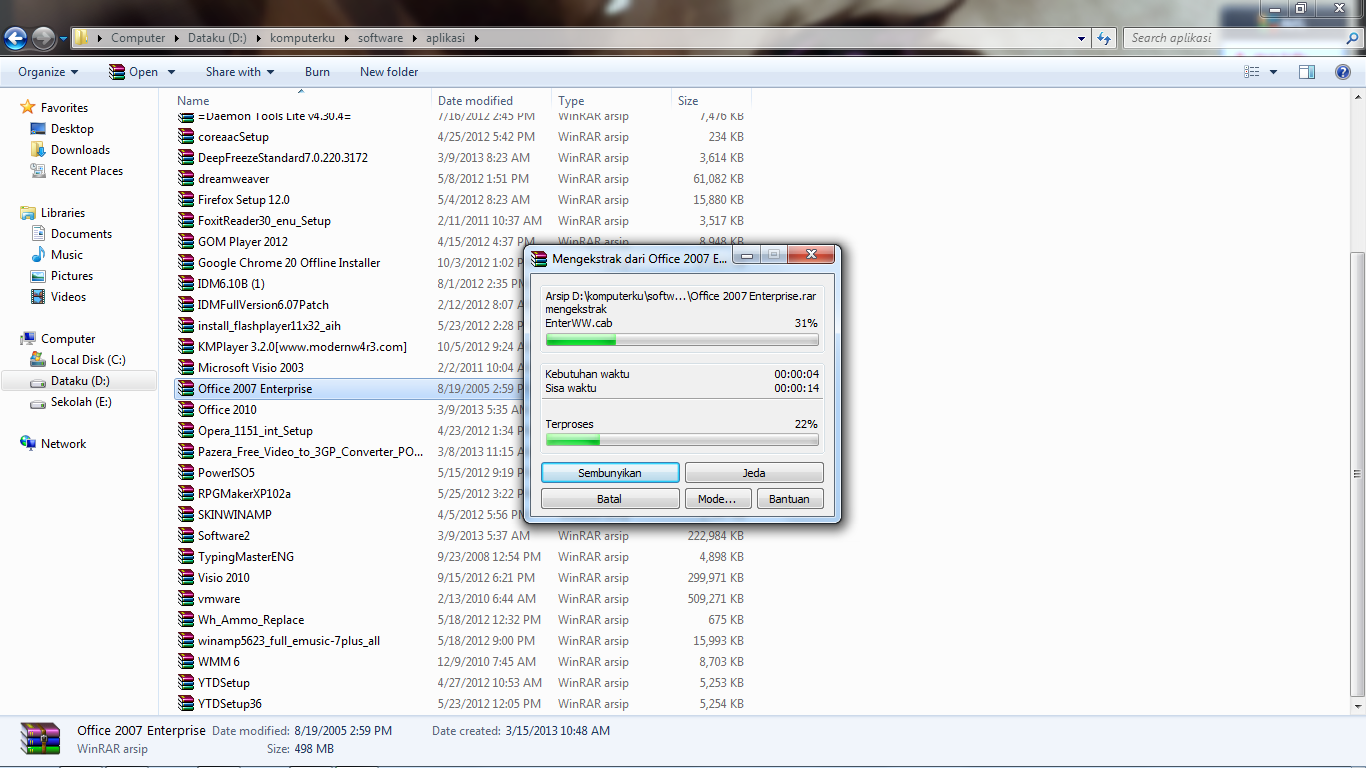Click the refresh icon beside address bar

[x=1103, y=38]
